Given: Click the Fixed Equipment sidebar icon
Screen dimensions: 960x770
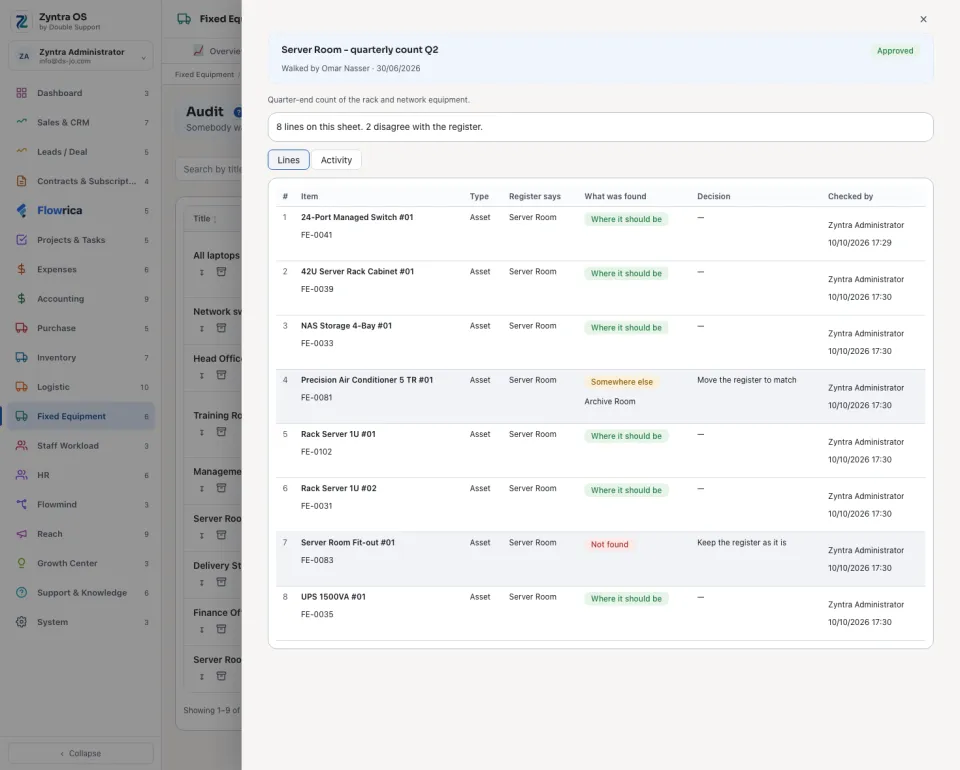Looking at the screenshot, I should point(21,416).
